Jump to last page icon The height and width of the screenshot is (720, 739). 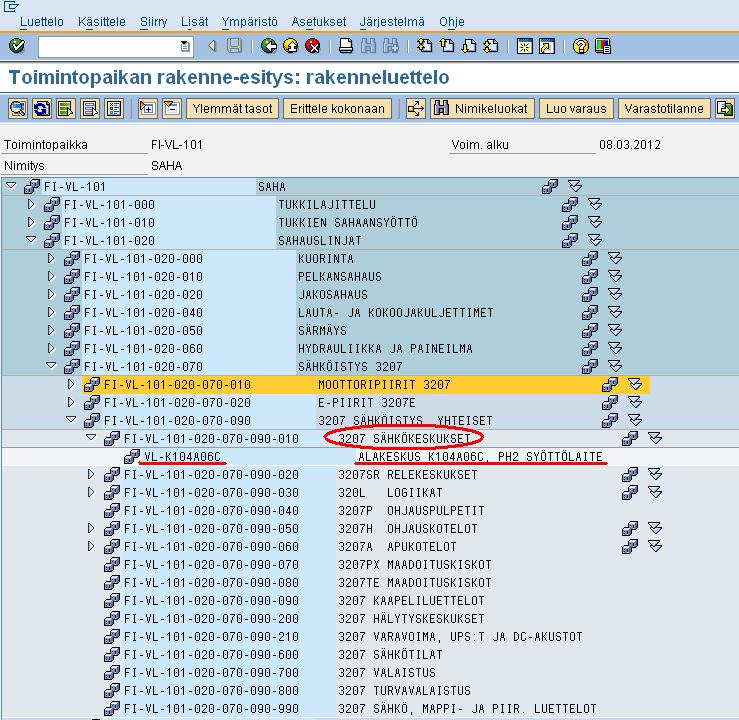click(x=491, y=46)
